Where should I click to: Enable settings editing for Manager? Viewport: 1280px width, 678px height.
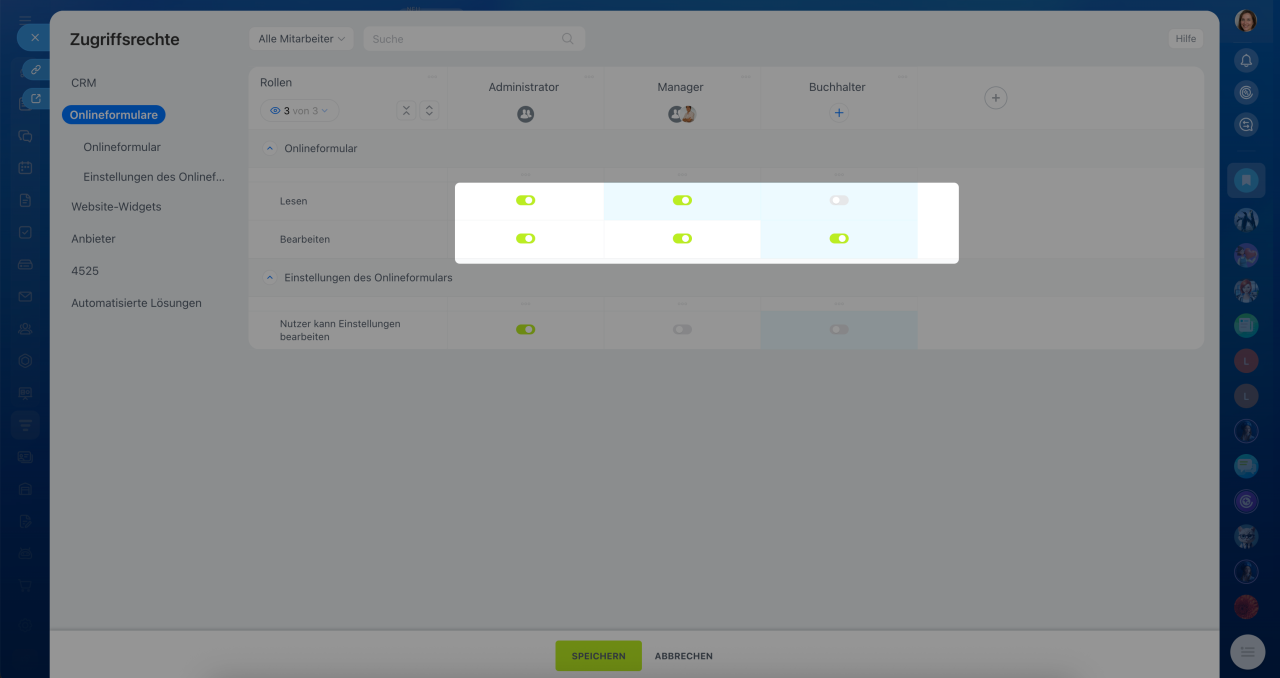coord(682,329)
